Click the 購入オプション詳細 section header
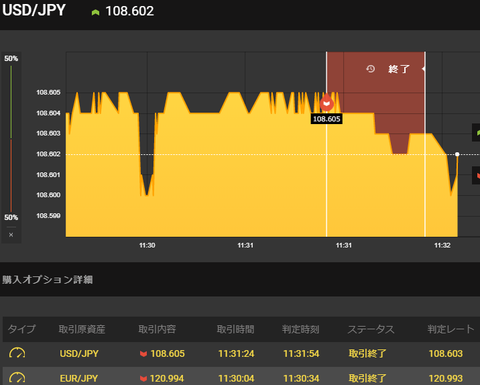 pos(48,279)
